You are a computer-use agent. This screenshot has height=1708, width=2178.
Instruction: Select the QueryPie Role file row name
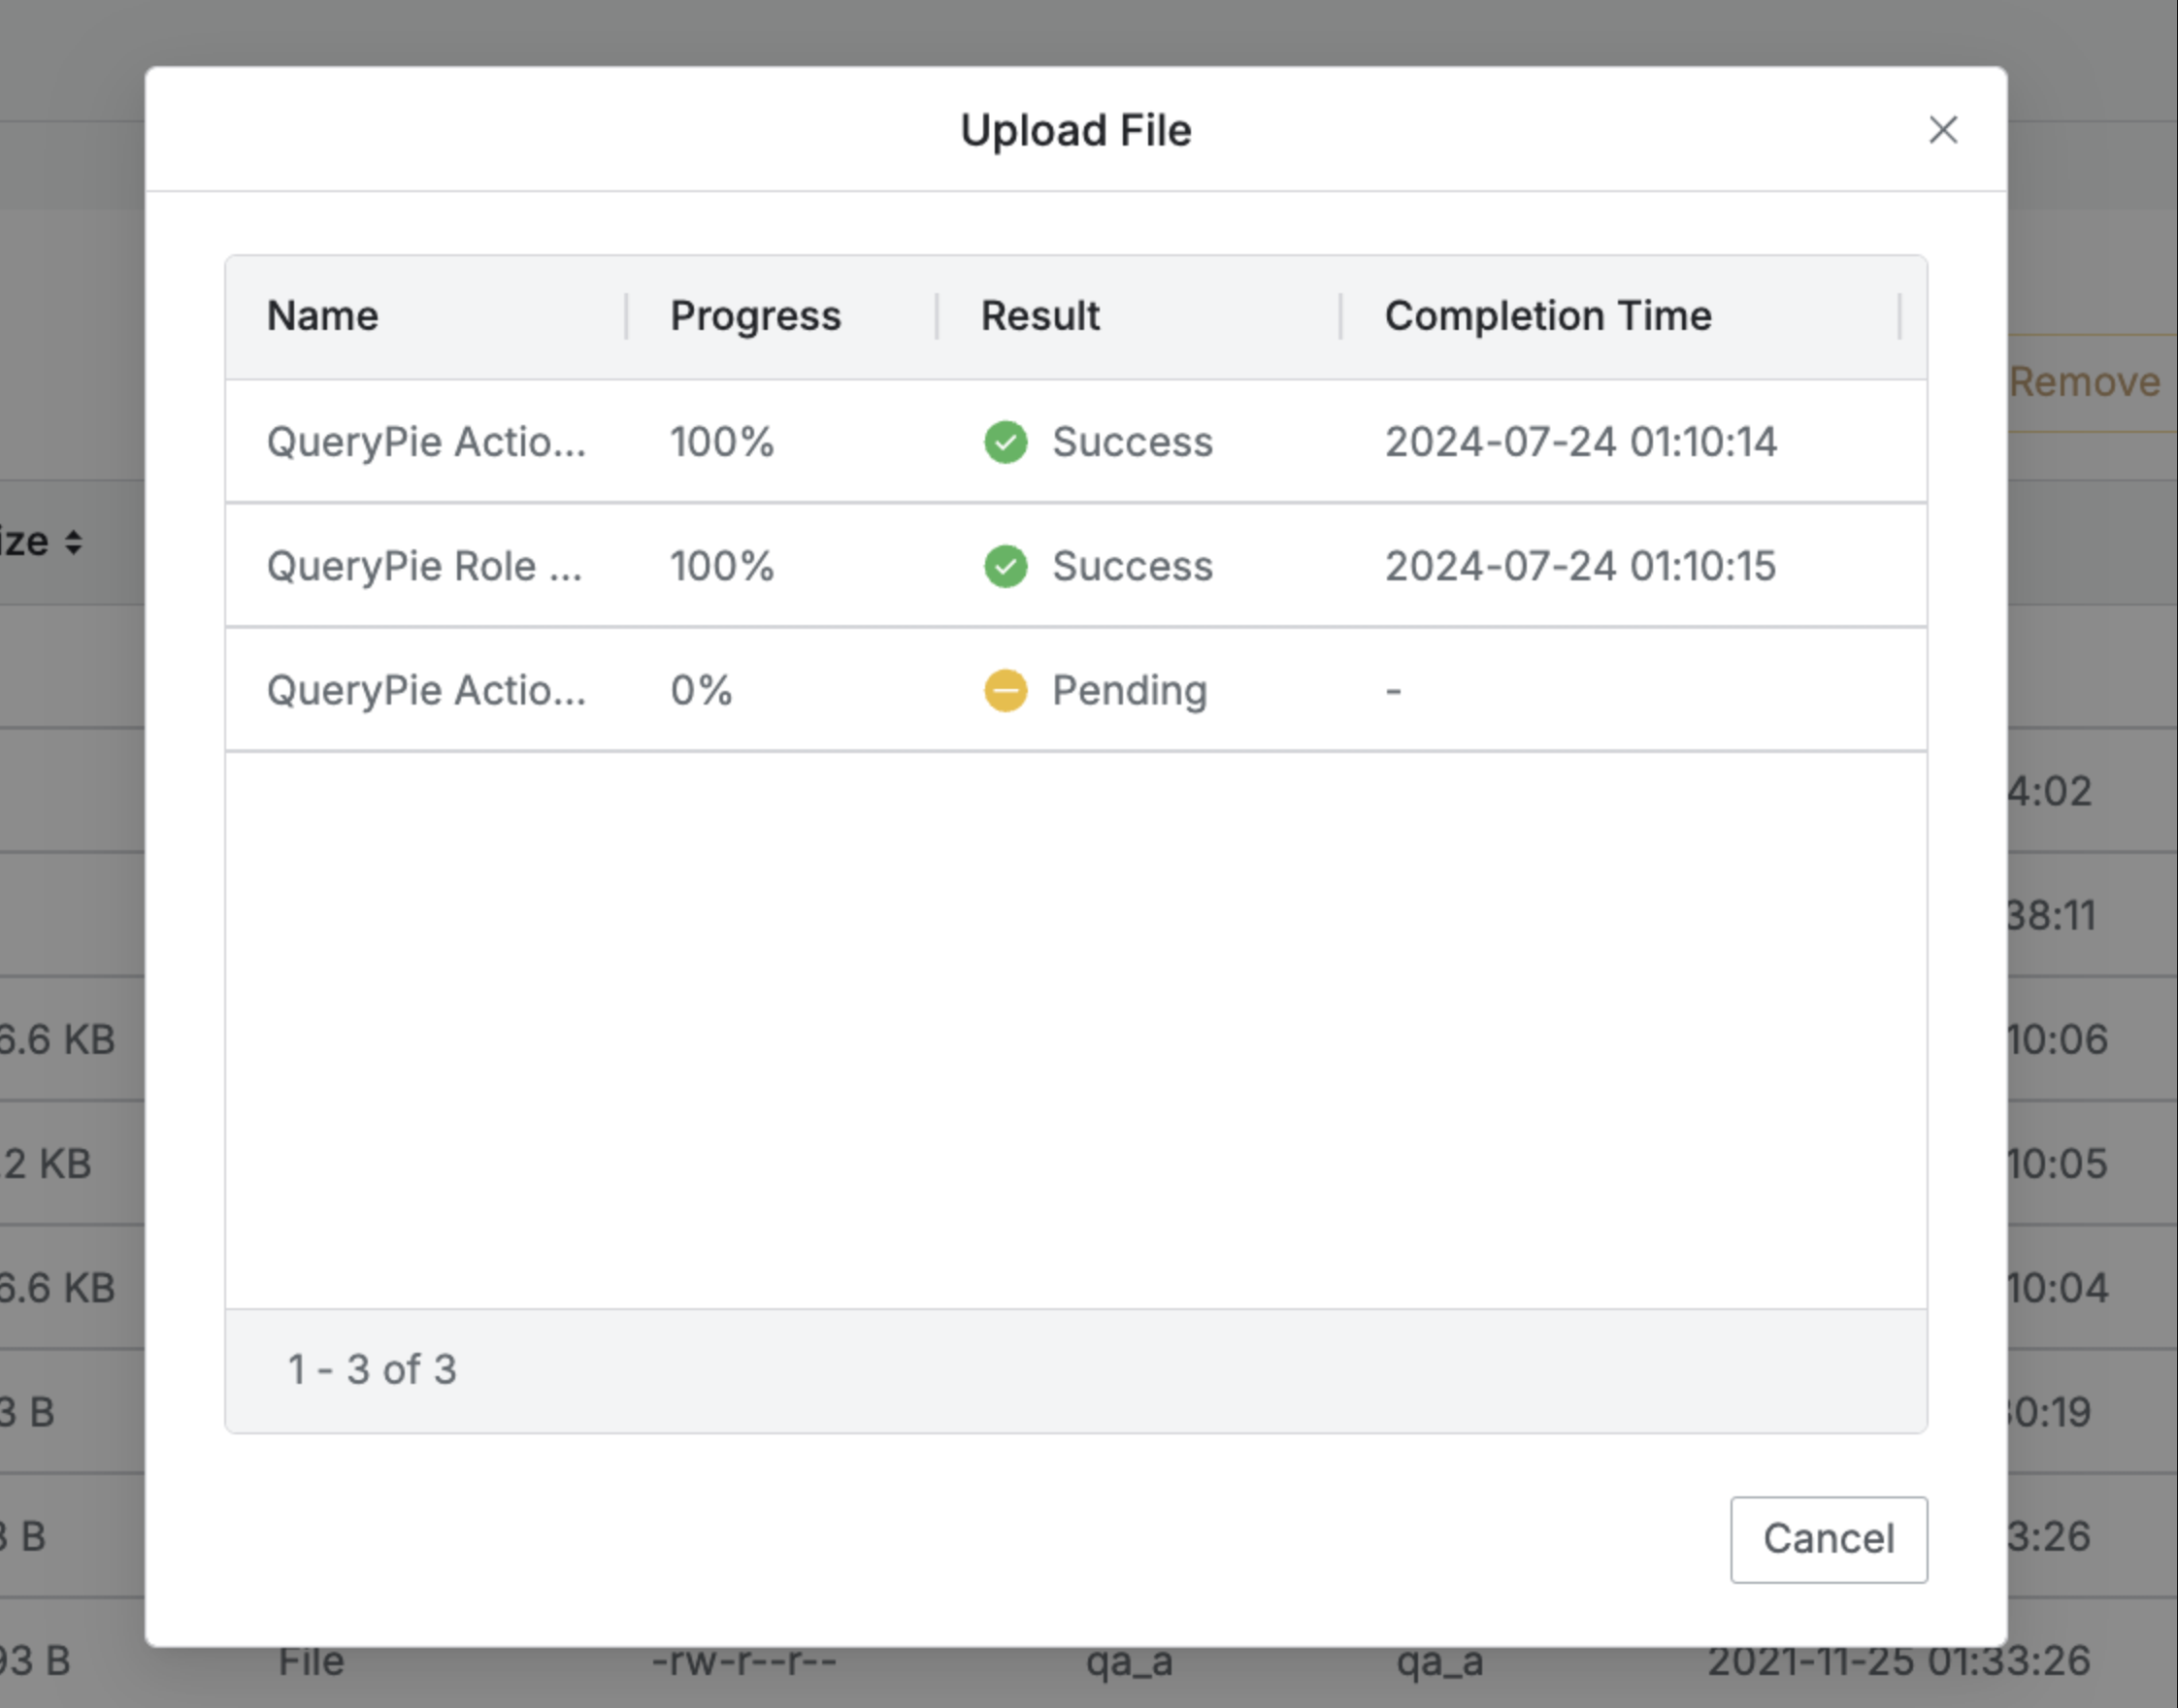point(424,566)
